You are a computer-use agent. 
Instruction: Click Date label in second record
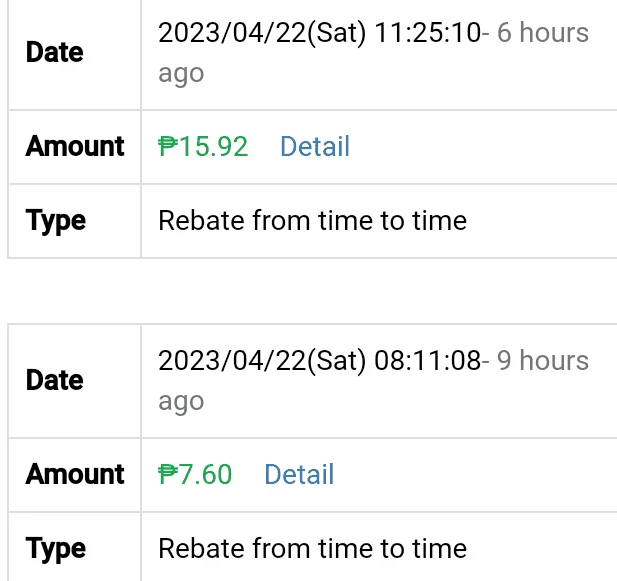pyautogui.click(x=55, y=380)
